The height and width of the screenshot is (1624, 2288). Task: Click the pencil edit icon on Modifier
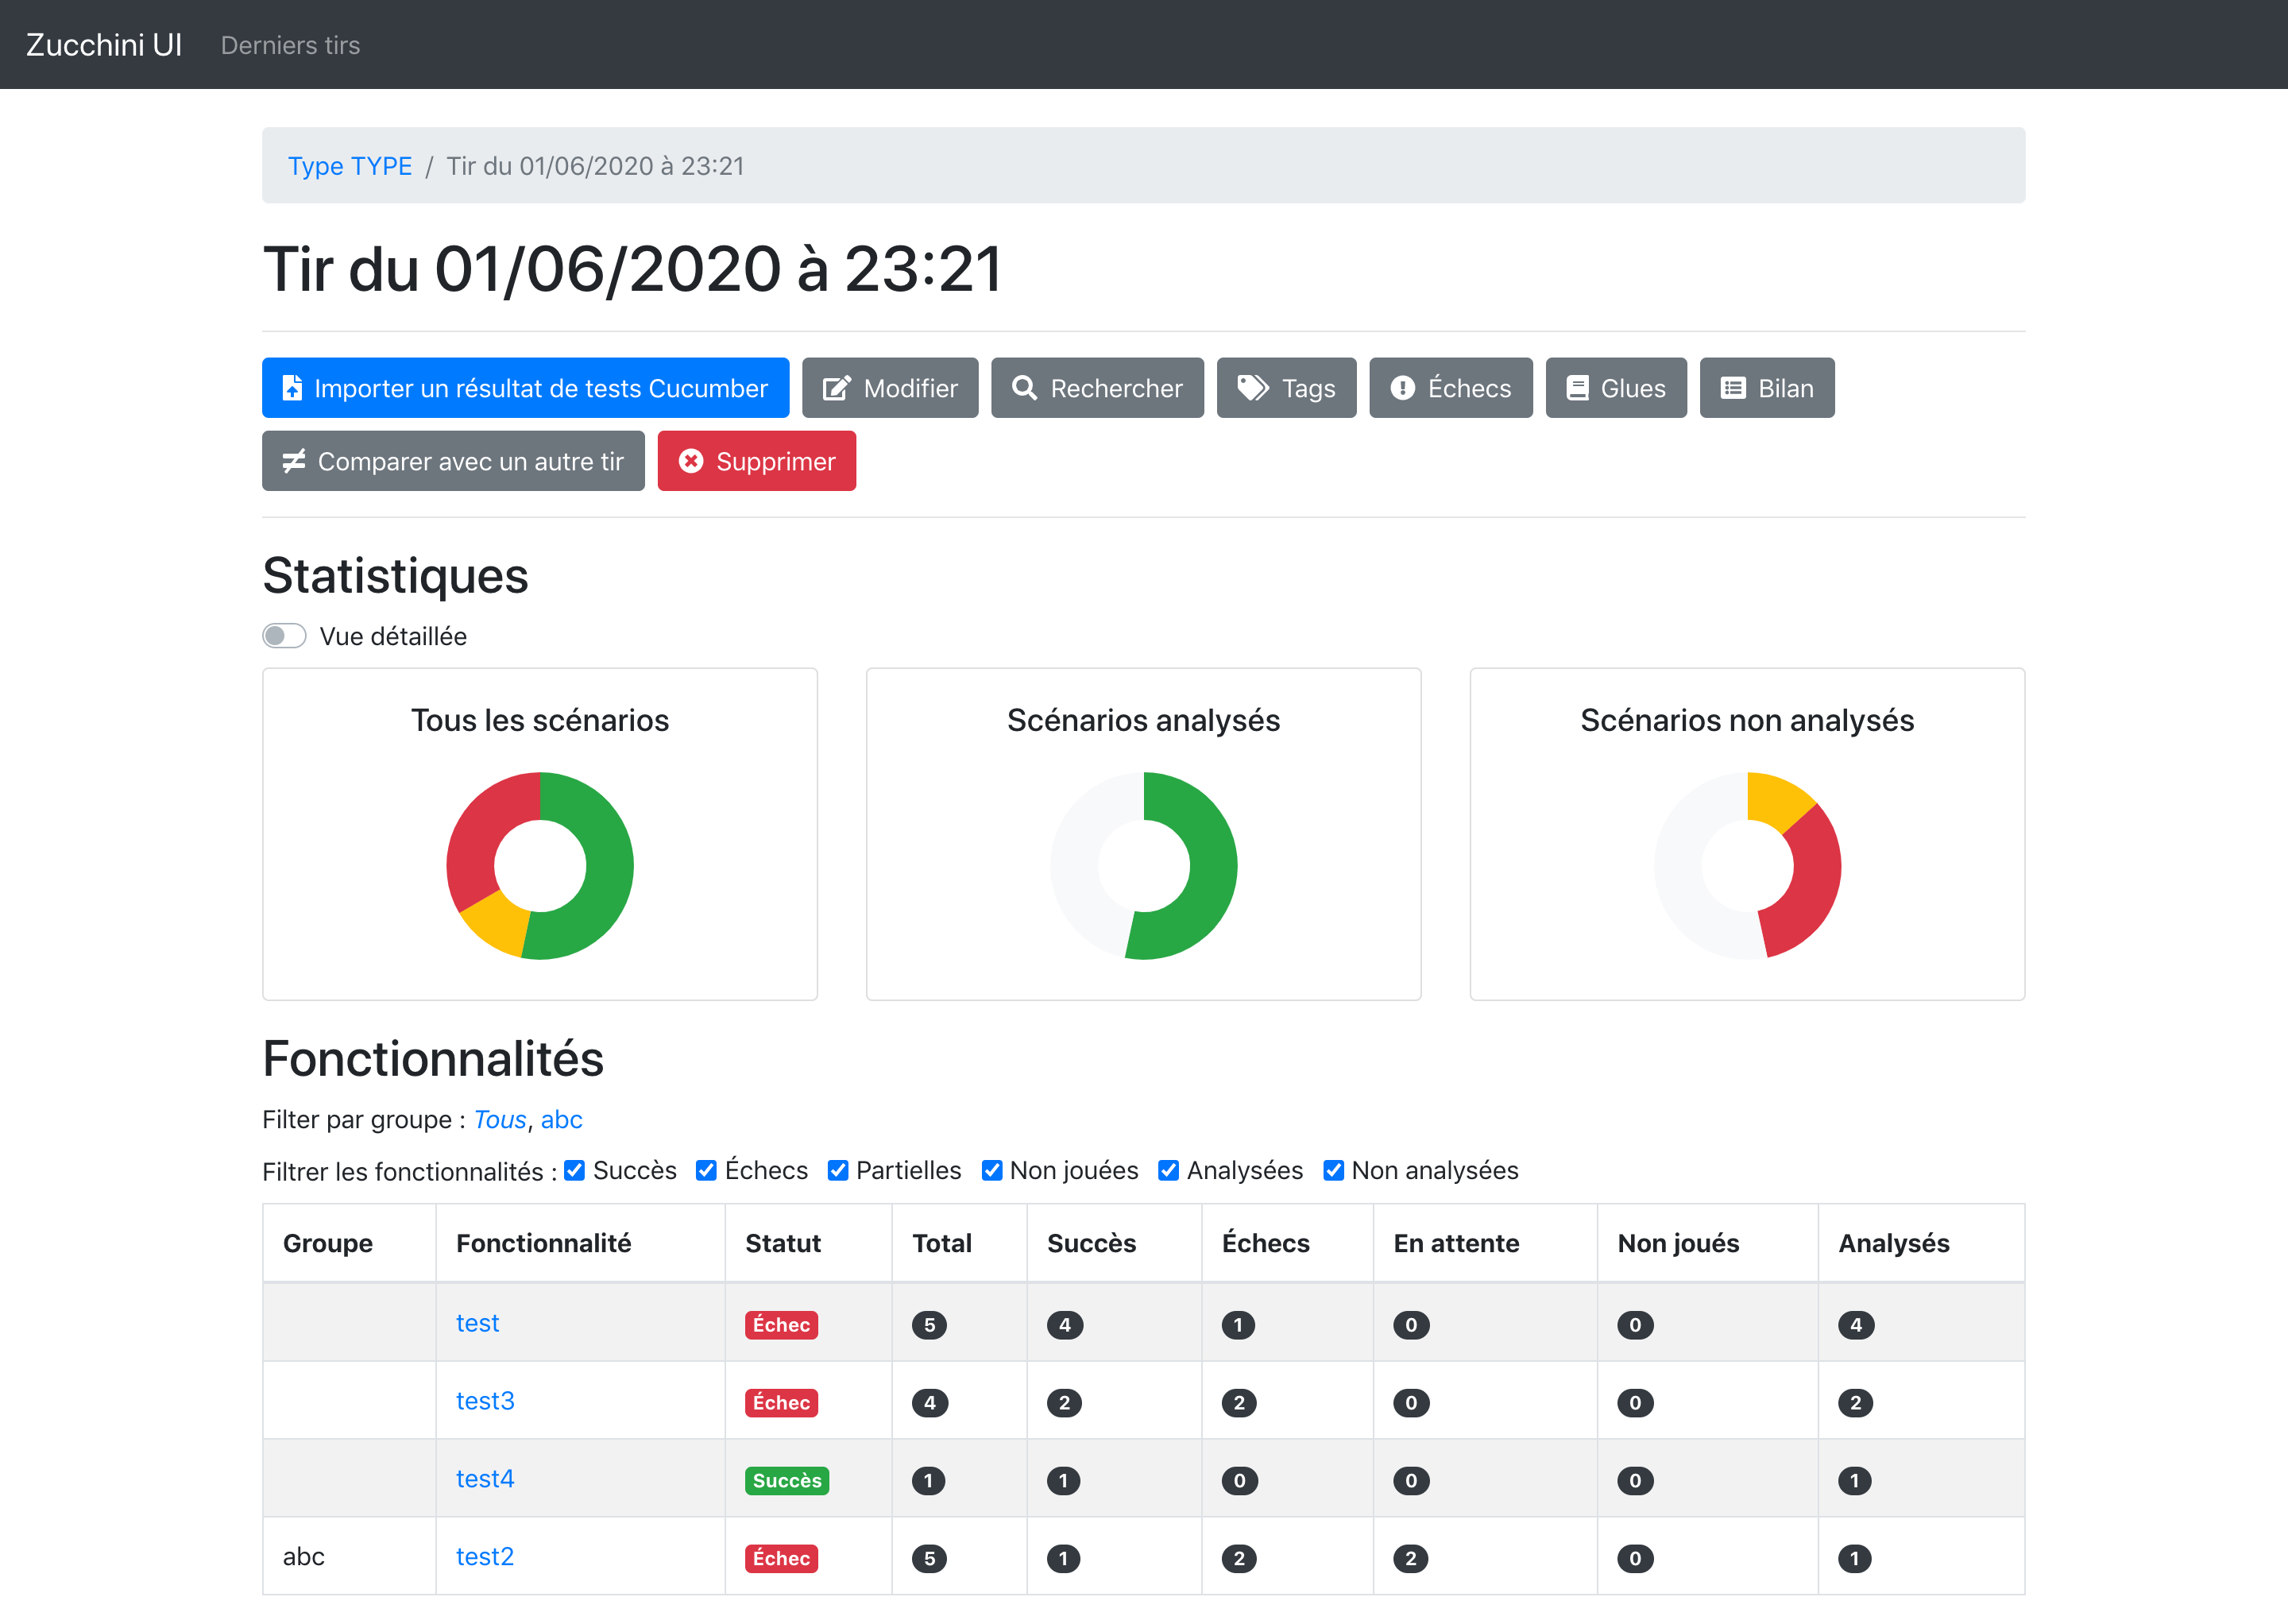tap(836, 388)
